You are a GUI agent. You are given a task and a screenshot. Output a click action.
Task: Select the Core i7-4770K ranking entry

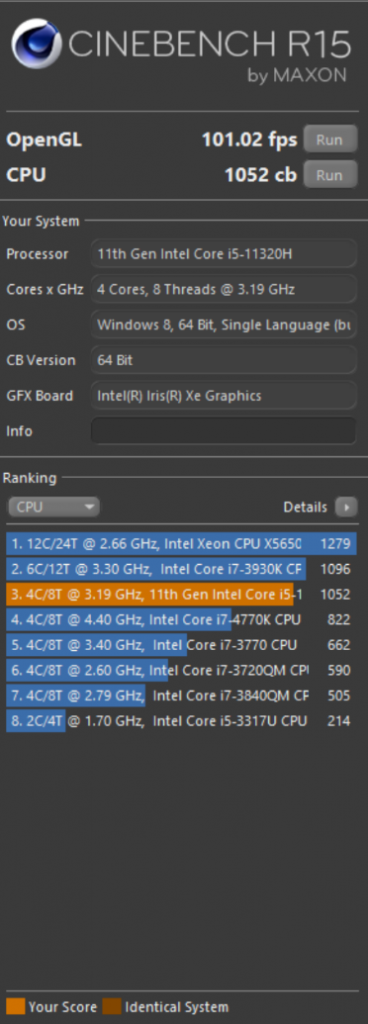(x=181, y=619)
